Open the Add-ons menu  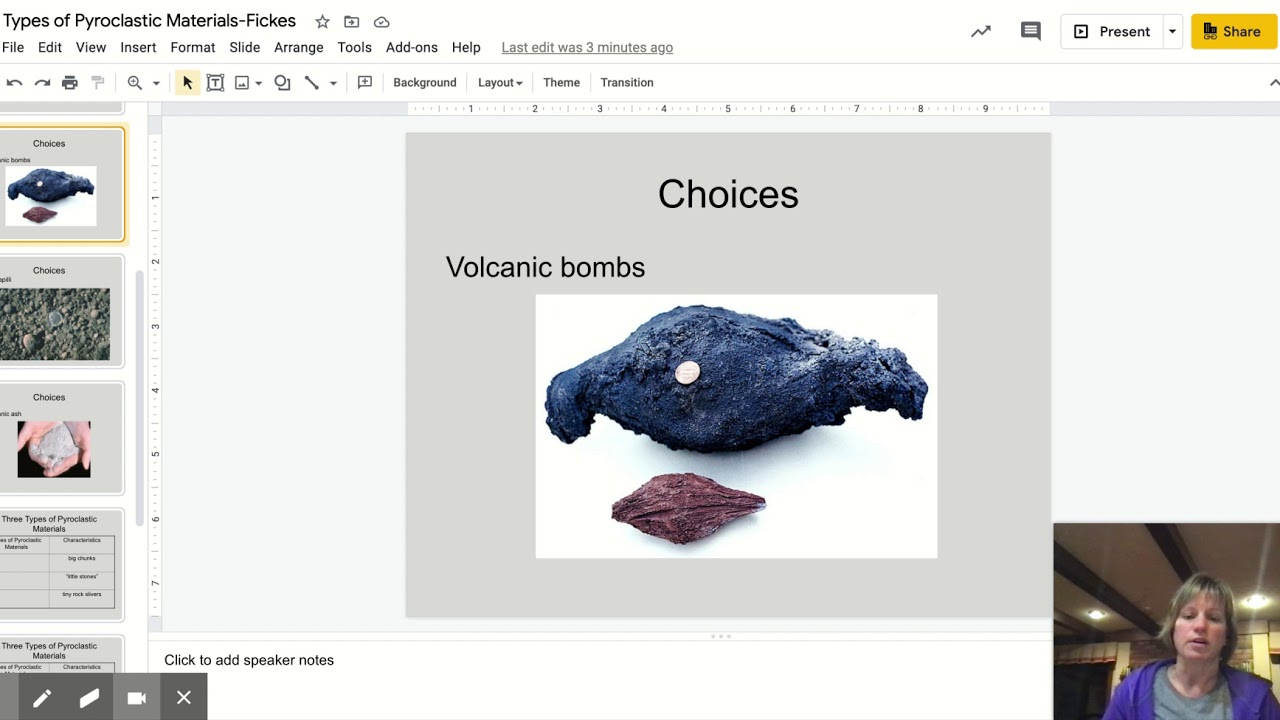[412, 47]
